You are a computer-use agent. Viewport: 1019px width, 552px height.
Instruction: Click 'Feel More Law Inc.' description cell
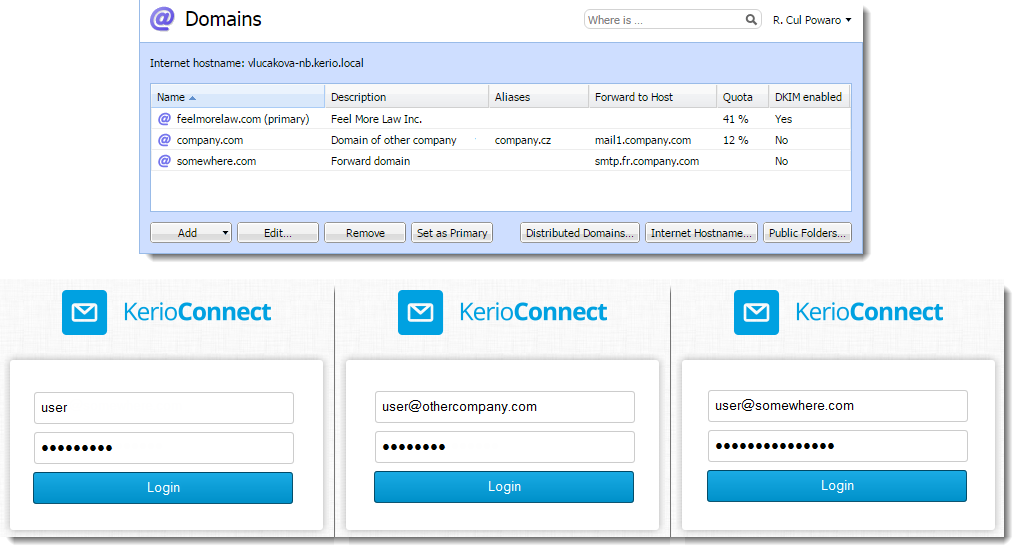pos(376,119)
